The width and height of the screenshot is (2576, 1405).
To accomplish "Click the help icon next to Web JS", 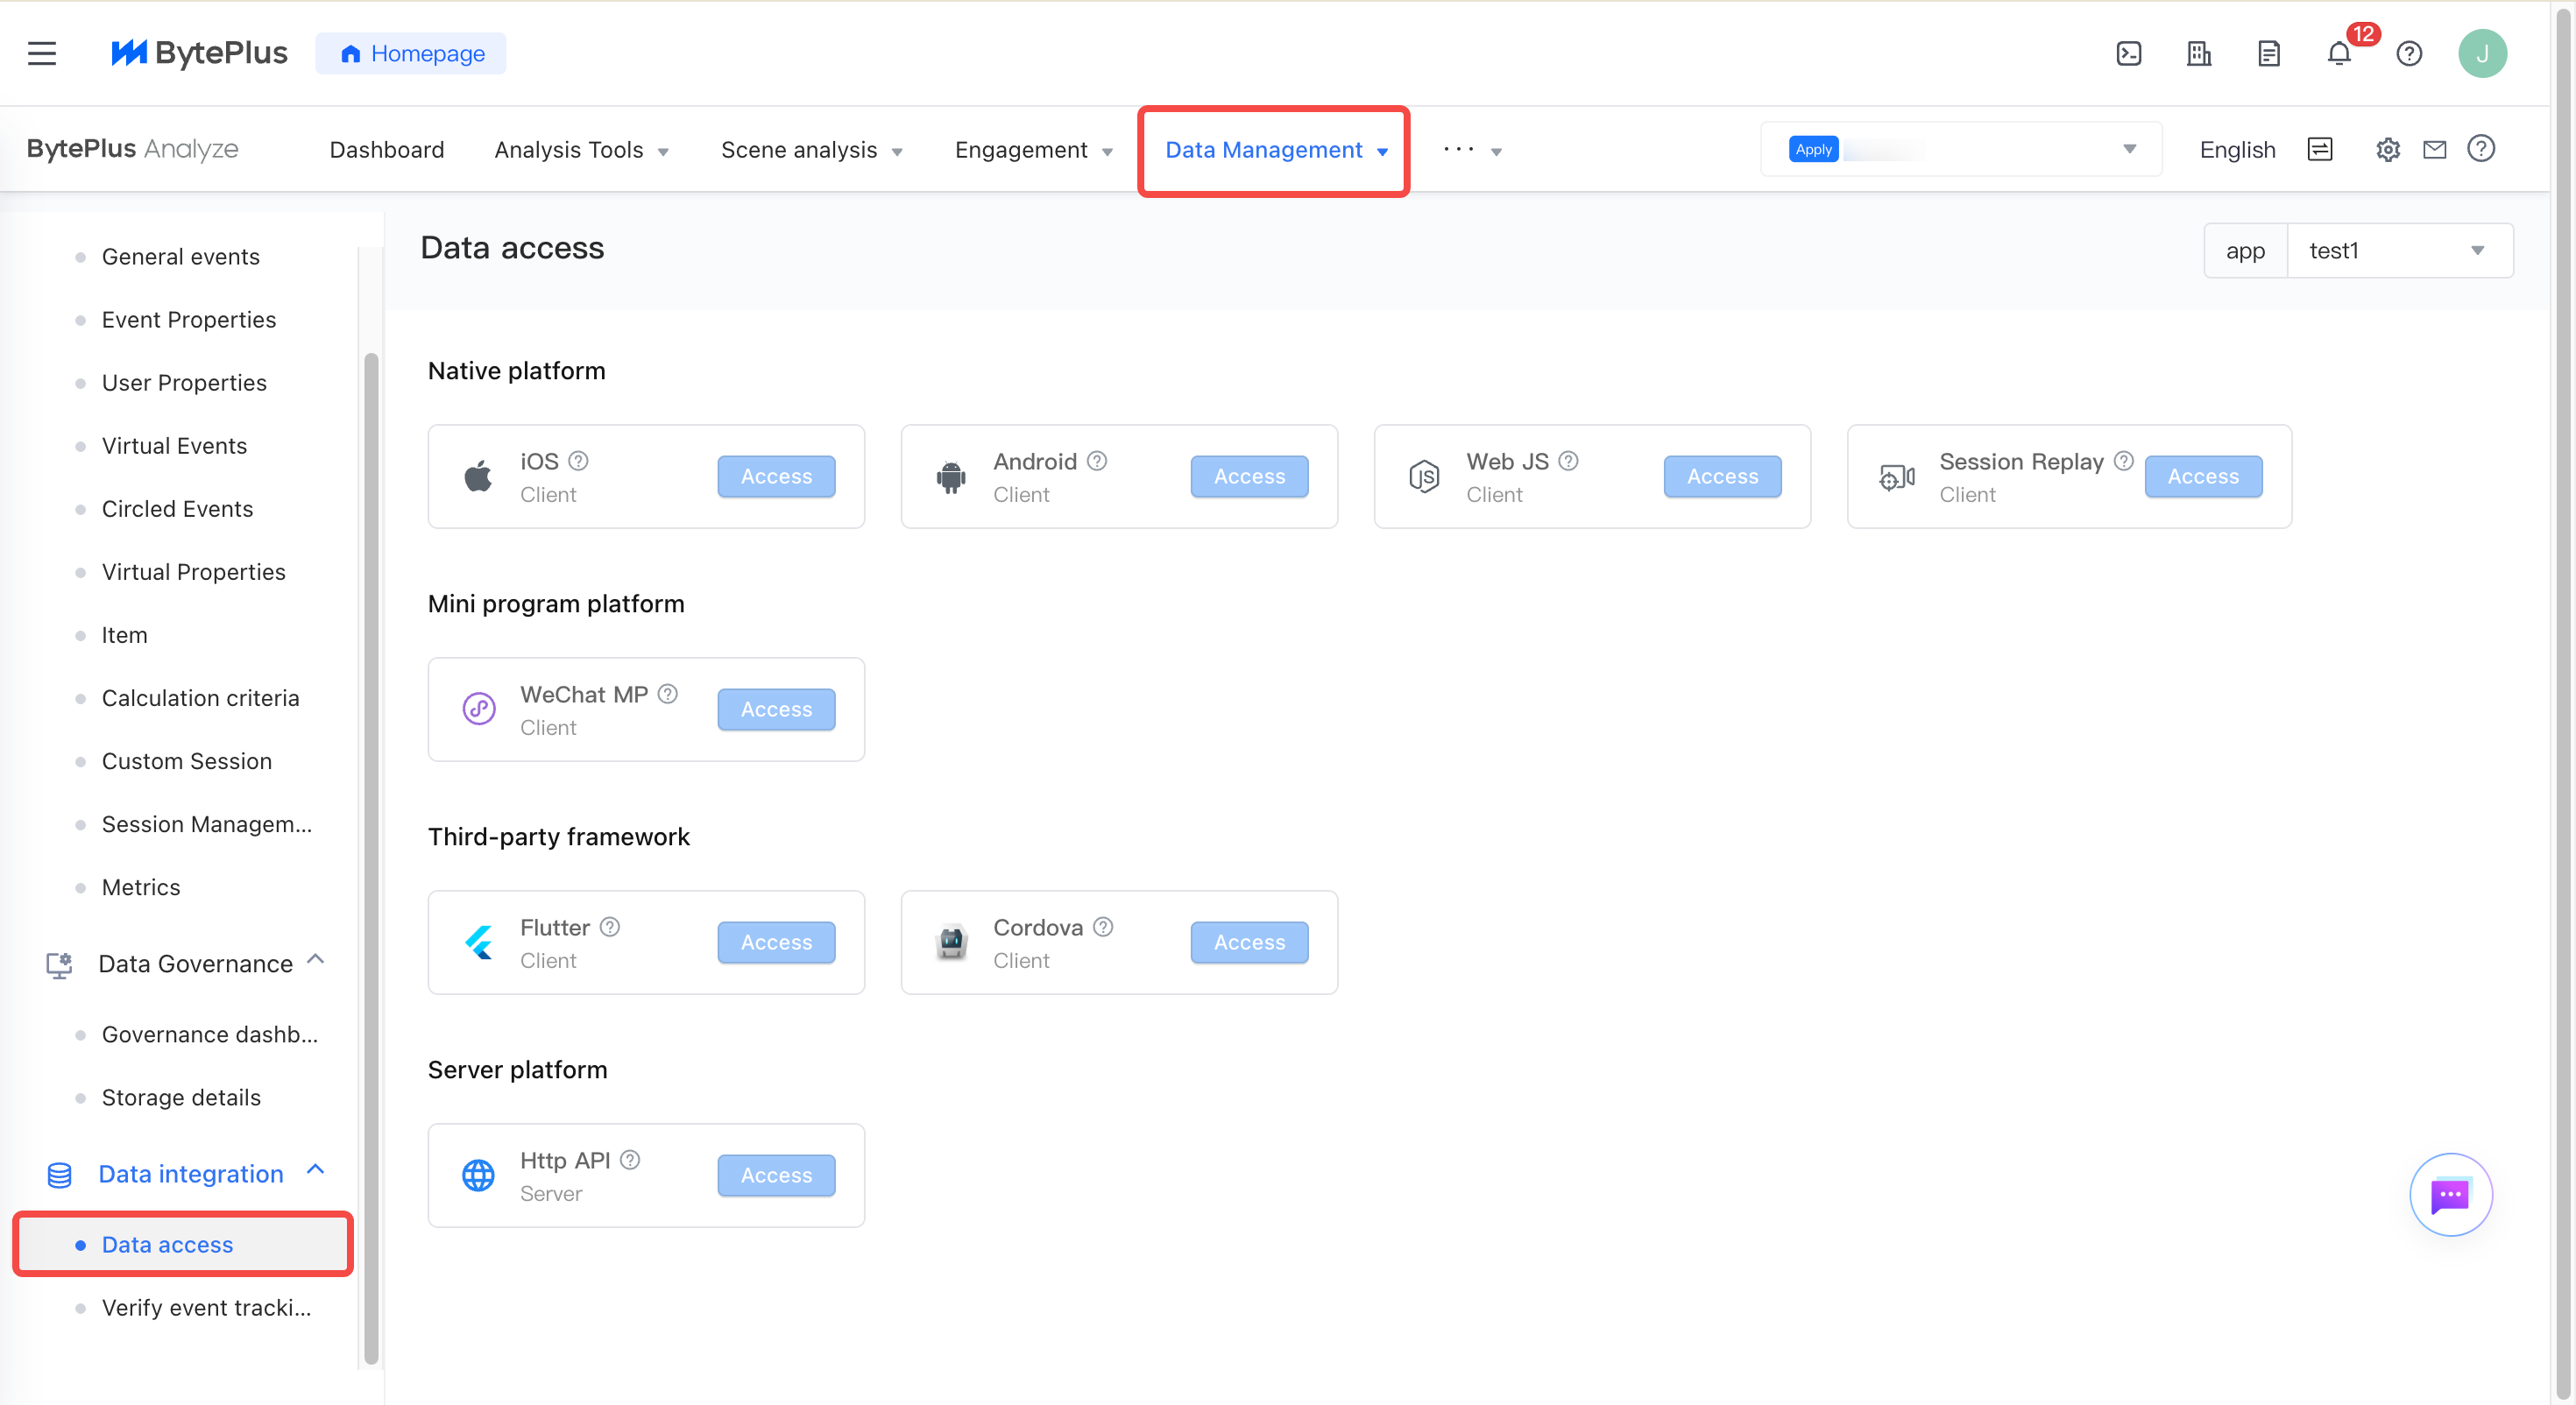I will click(1568, 461).
